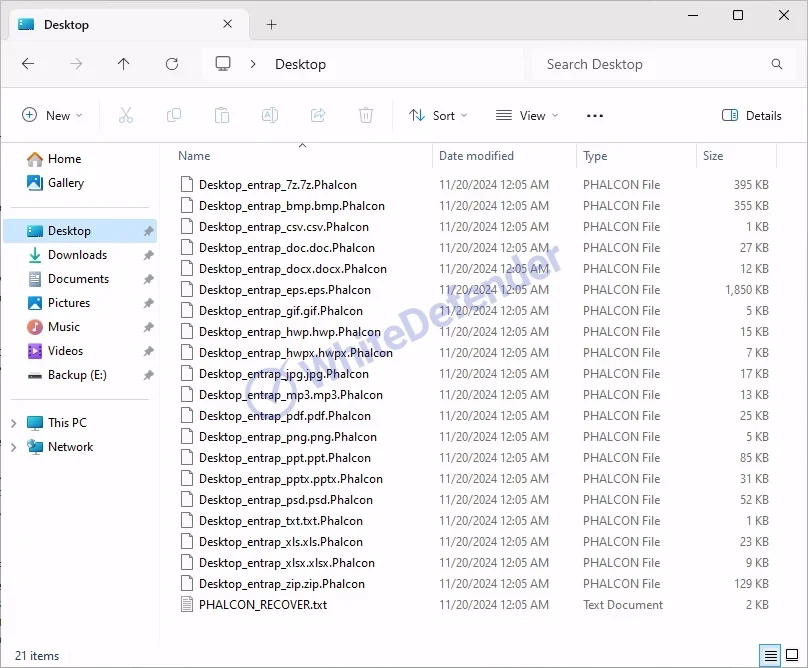
Task: Click the Rename icon in toolbar
Action: pyautogui.click(x=270, y=115)
